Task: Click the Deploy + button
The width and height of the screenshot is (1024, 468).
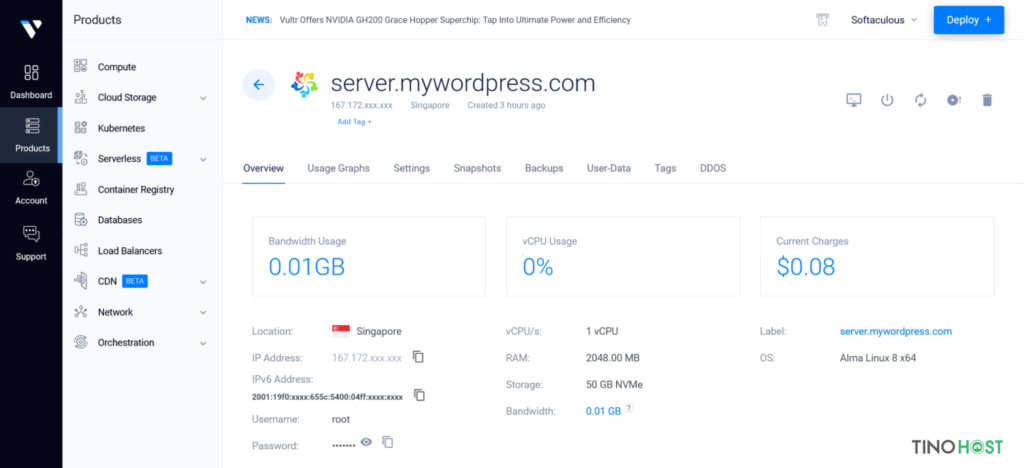Action: (968, 20)
